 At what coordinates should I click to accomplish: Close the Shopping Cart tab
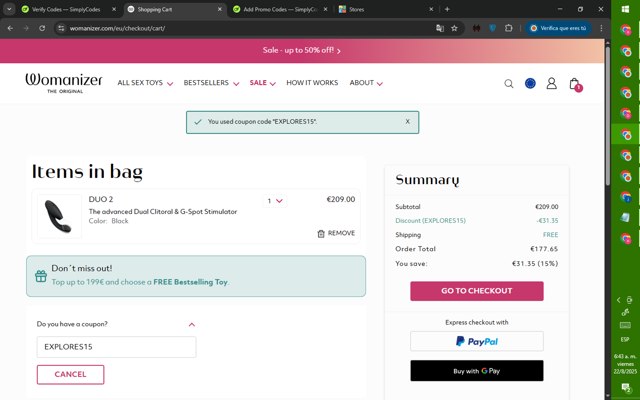coord(220,9)
